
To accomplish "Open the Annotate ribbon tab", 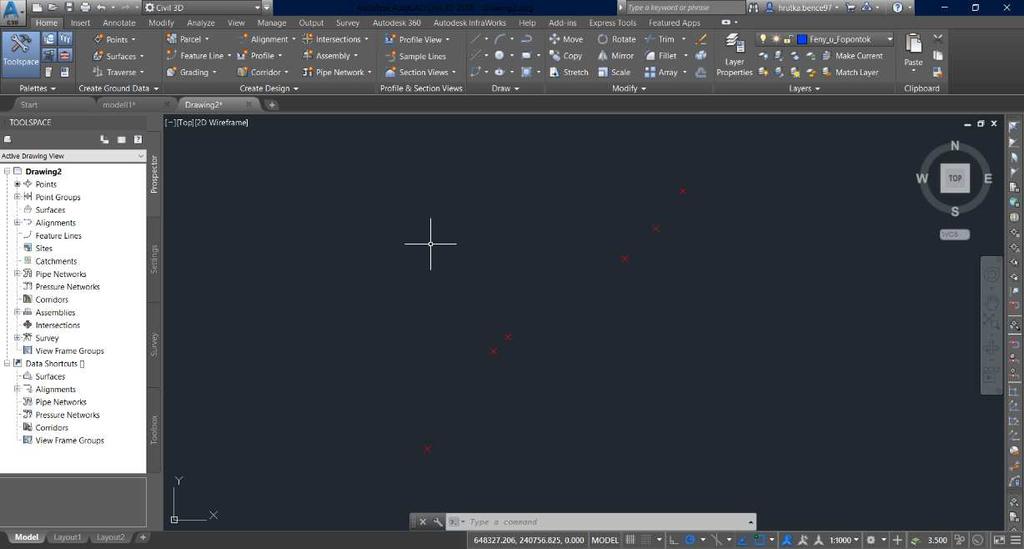I will [x=119, y=23].
